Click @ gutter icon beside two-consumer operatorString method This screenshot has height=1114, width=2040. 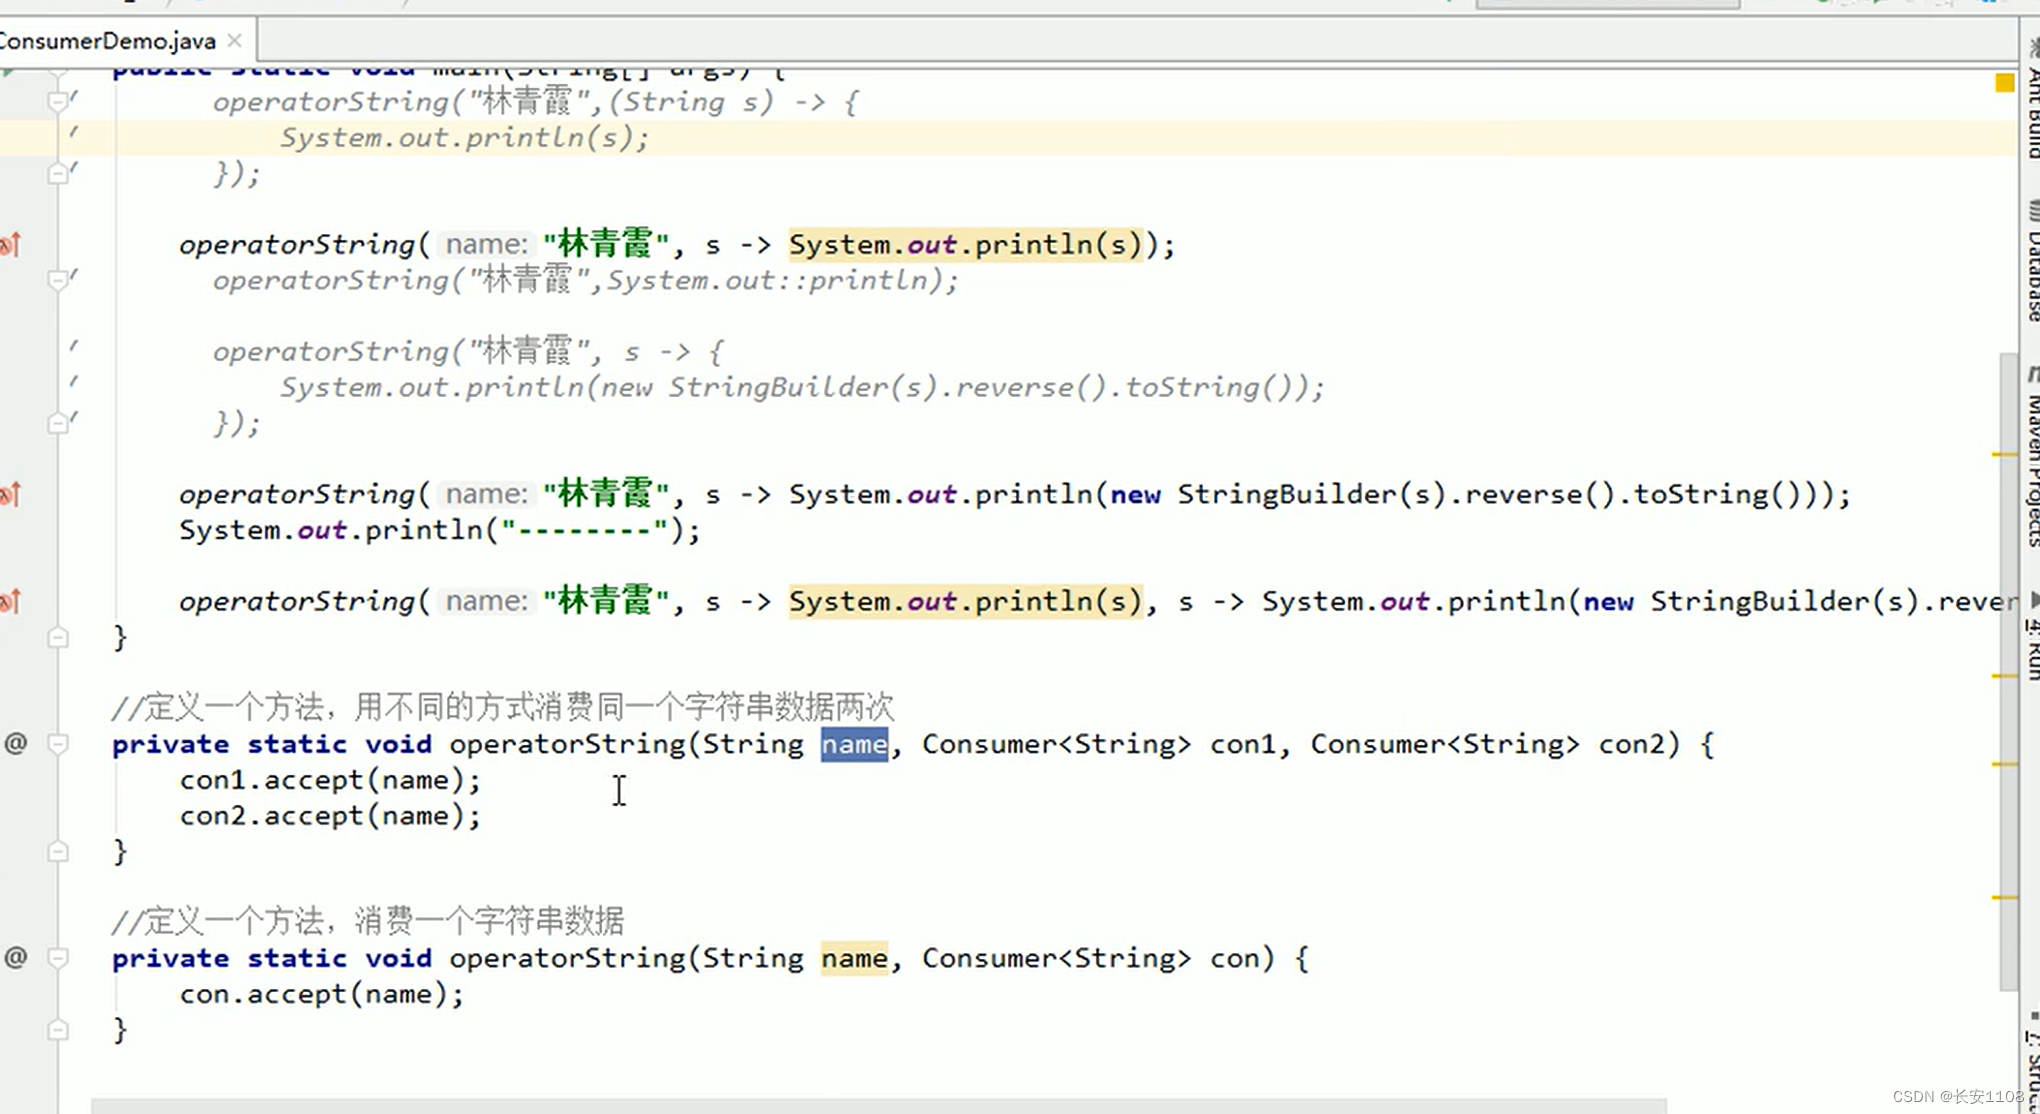16,743
